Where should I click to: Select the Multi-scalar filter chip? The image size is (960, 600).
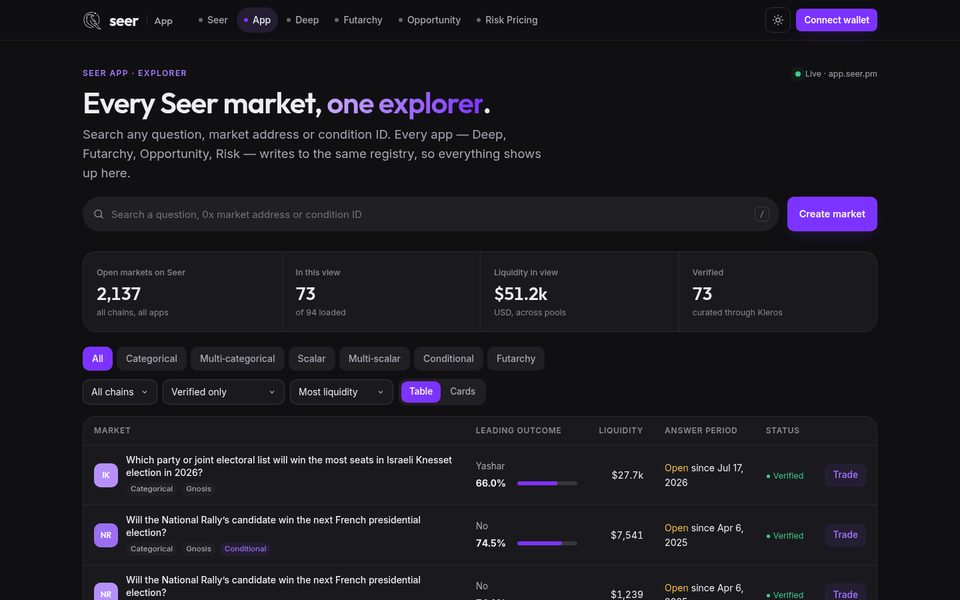point(374,359)
